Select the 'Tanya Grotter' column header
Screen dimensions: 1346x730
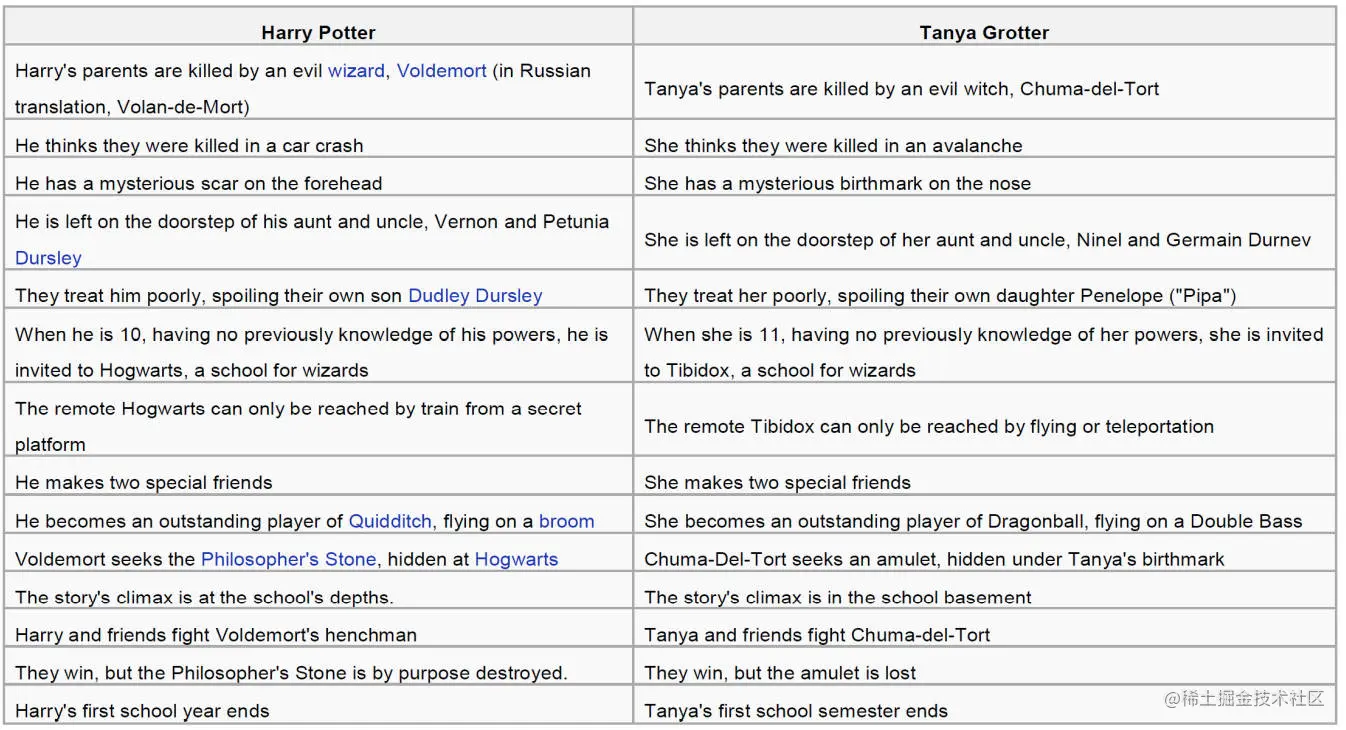[984, 32]
